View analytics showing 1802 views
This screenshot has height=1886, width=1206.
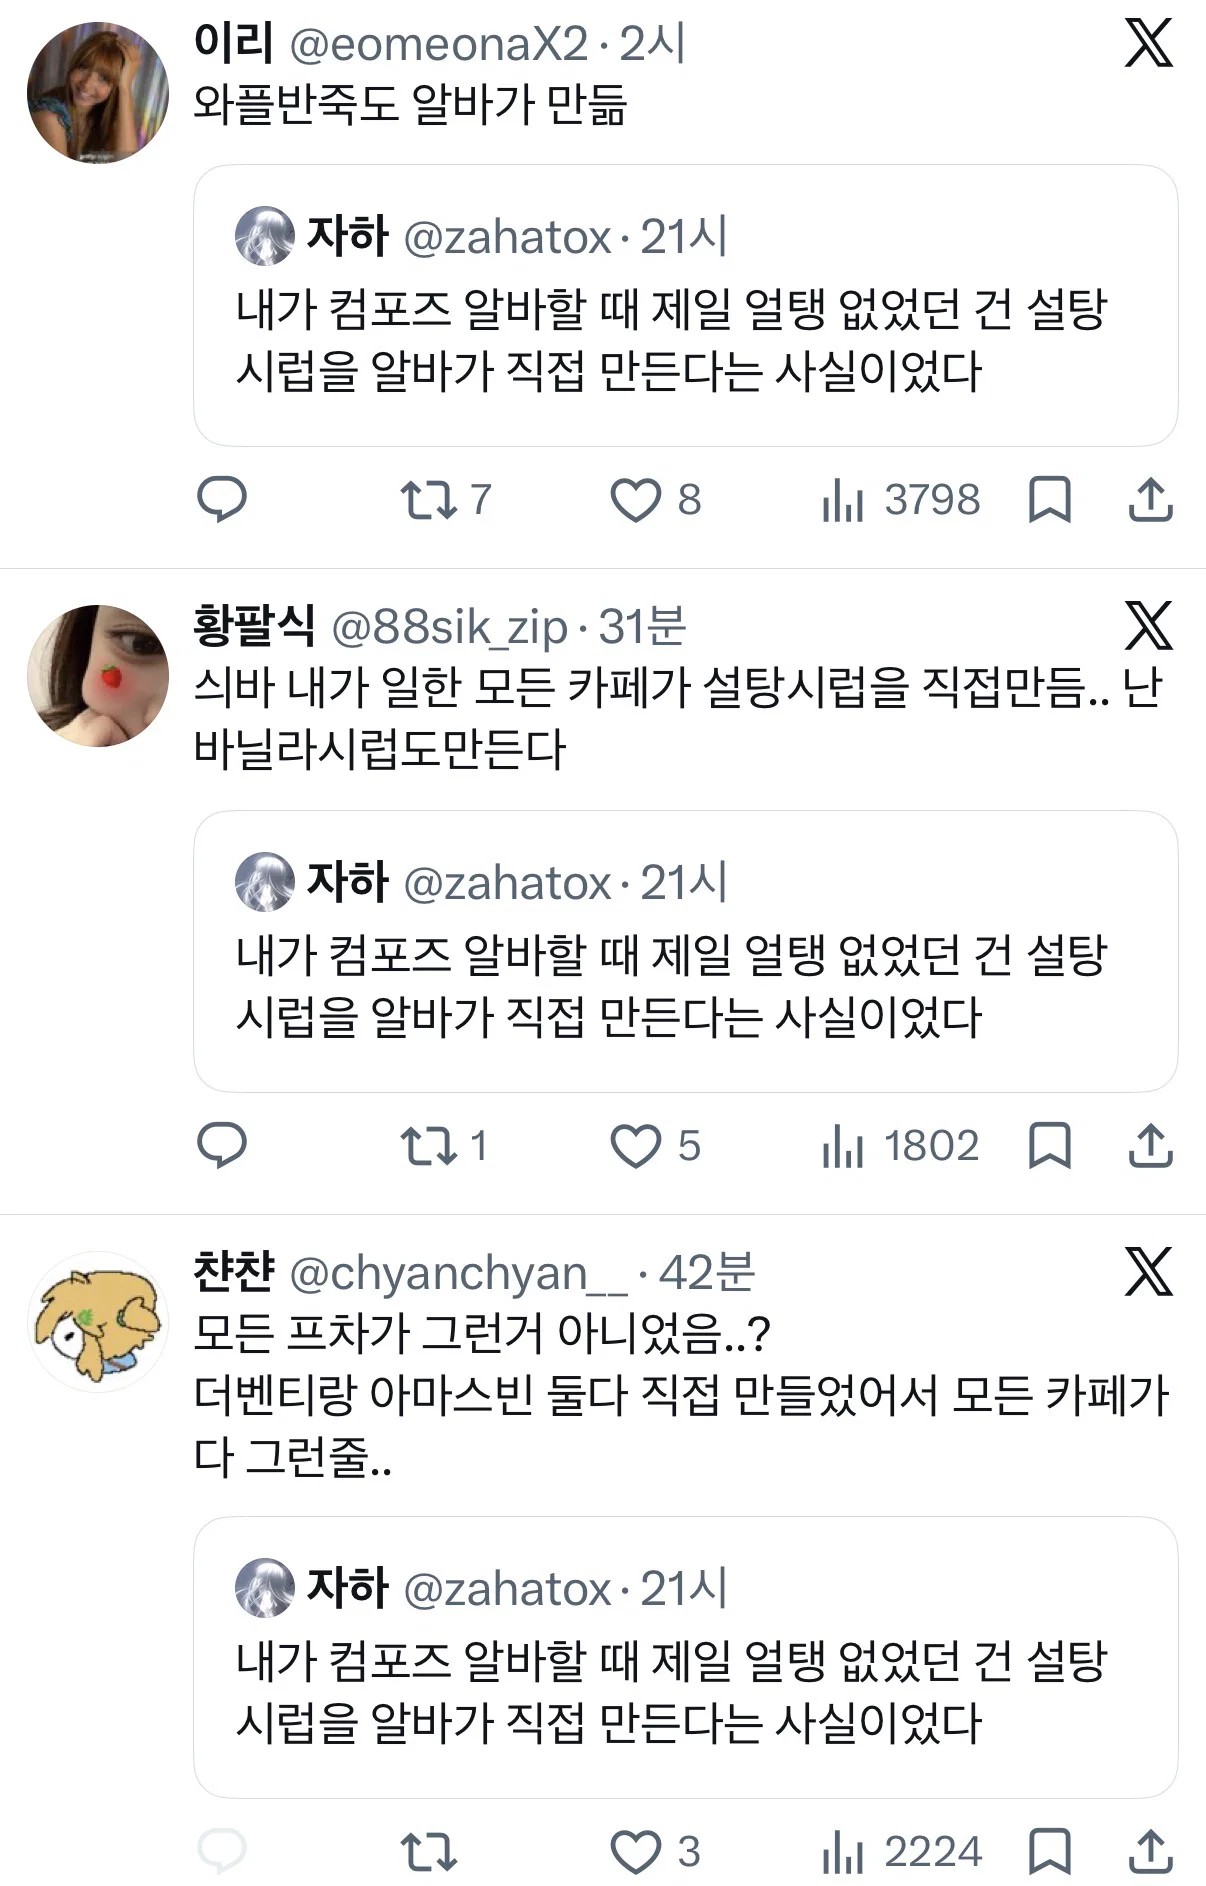900,1146
